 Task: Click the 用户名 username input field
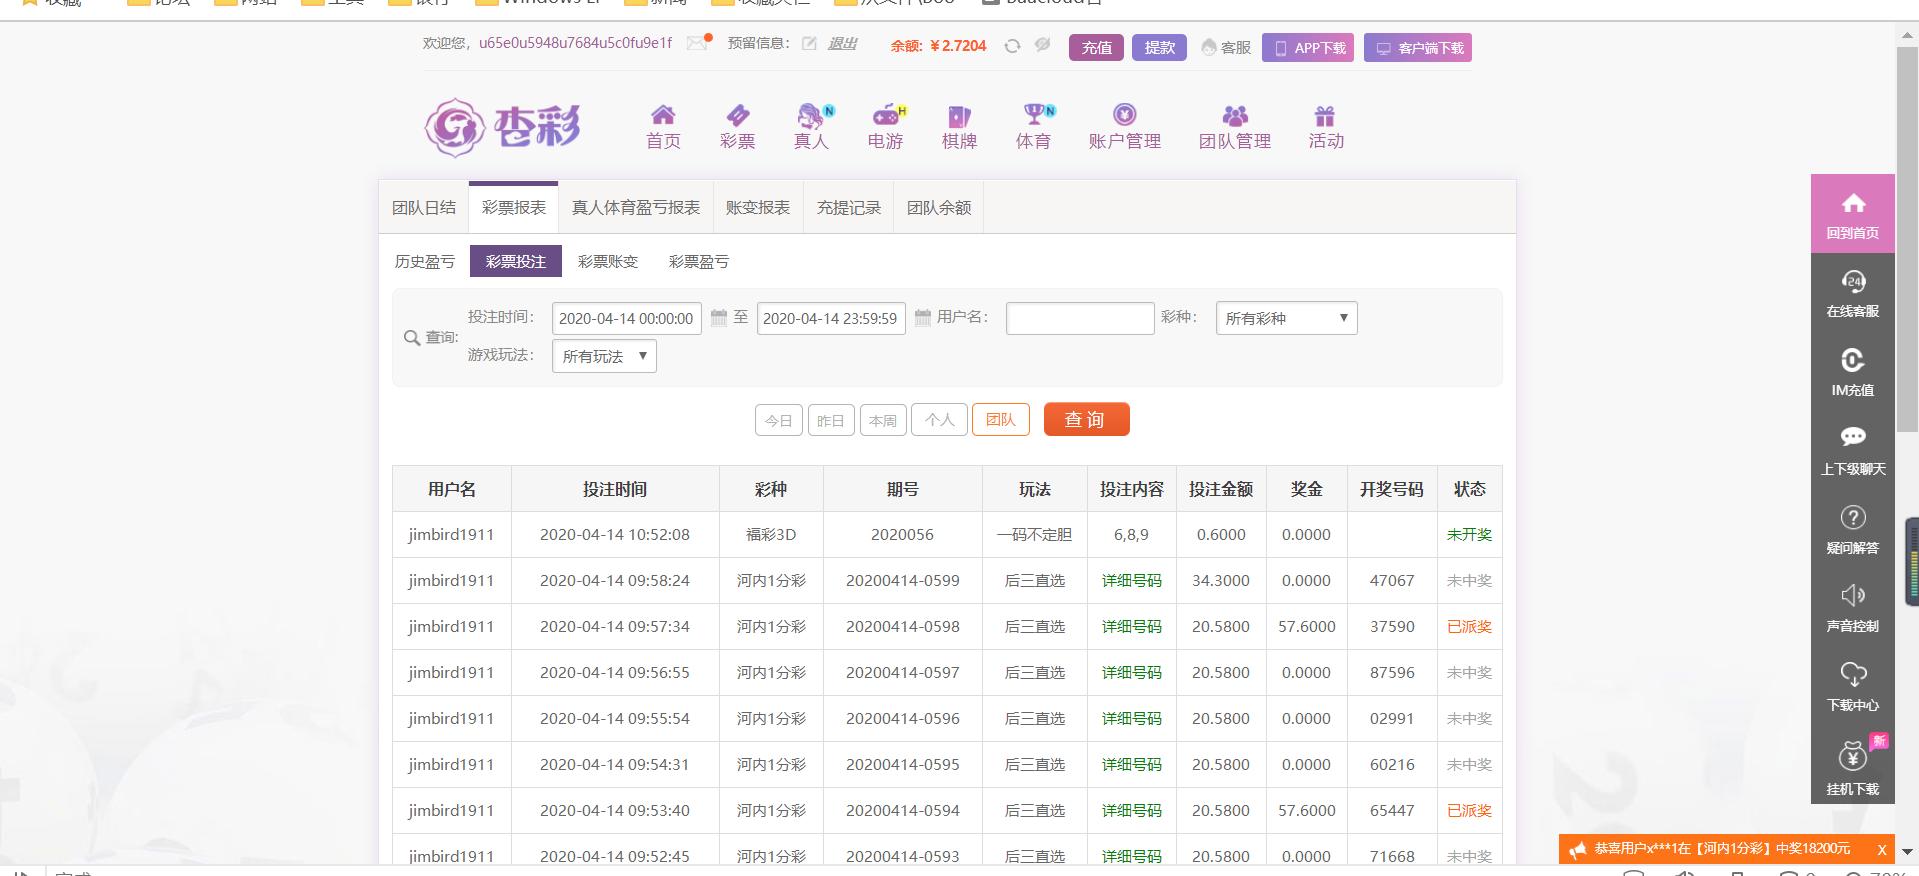pyautogui.click(x=1080, y=318)
